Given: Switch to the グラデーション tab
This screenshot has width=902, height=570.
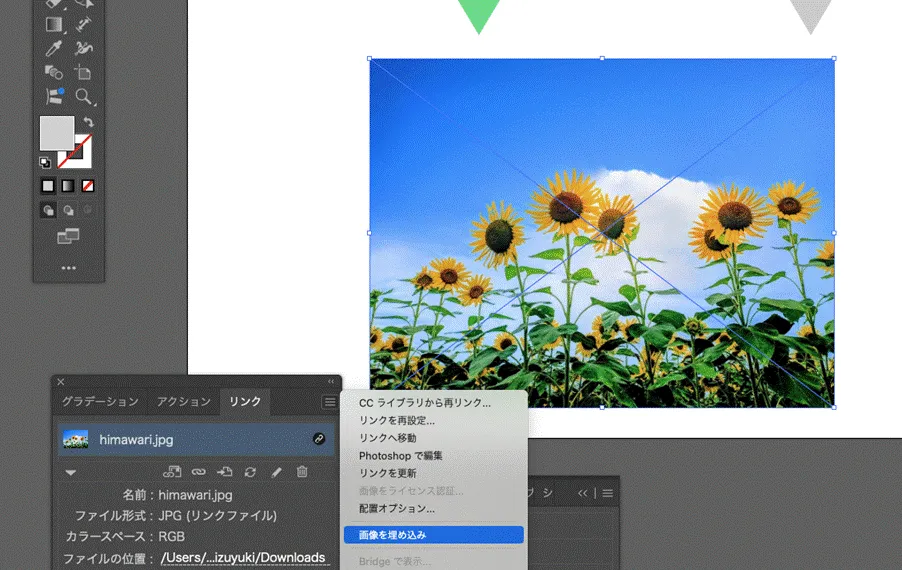Looking at the screenshot, I should pyautogui.click(x=100, y=402).
